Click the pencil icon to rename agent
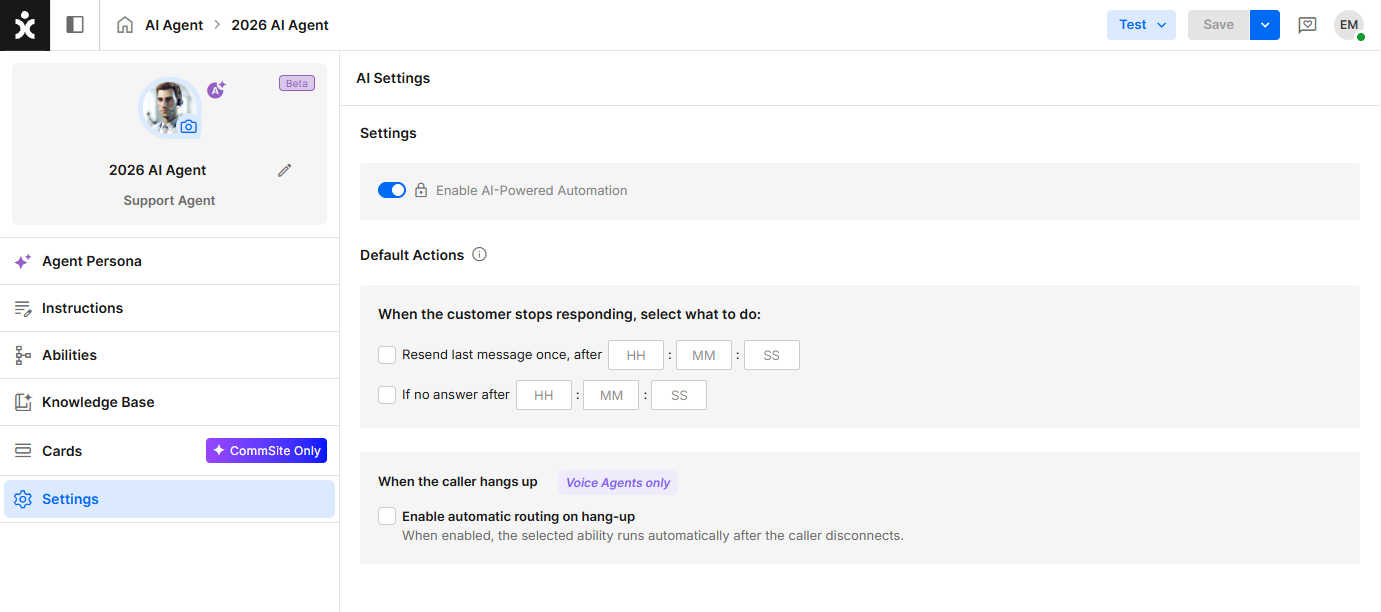 click(284, 170)
